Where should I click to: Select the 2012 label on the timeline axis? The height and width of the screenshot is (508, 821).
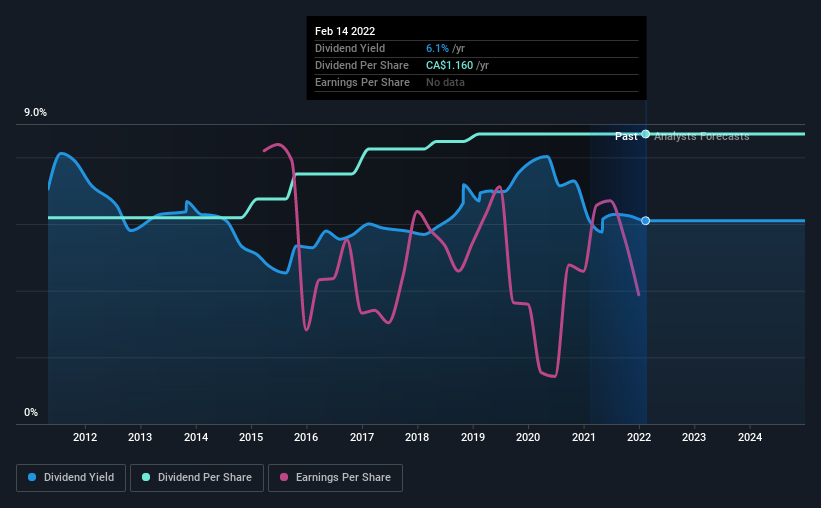pyautogui.click(x=85, y=437)
